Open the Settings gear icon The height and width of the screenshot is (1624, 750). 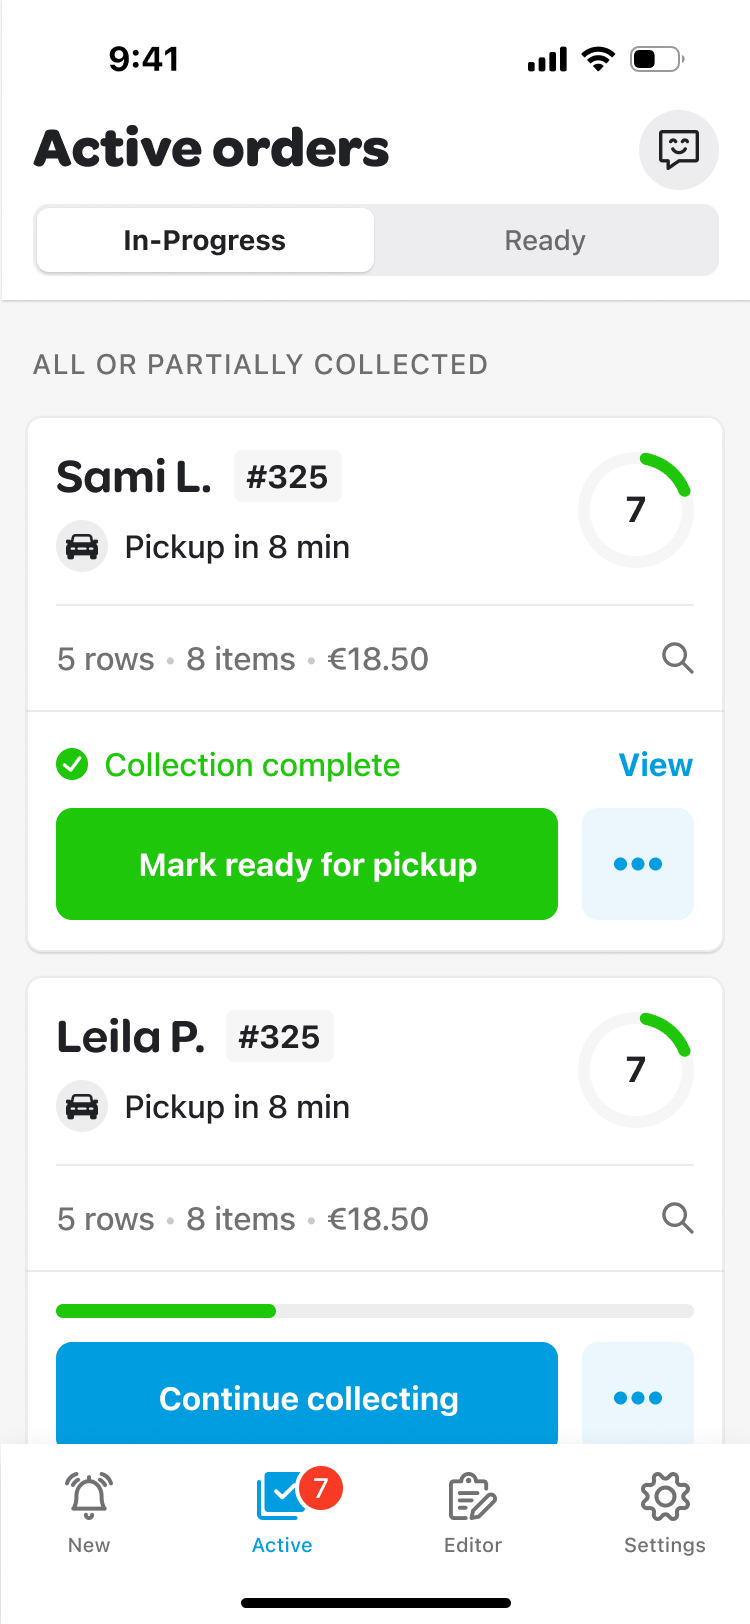click(665, 1497)
